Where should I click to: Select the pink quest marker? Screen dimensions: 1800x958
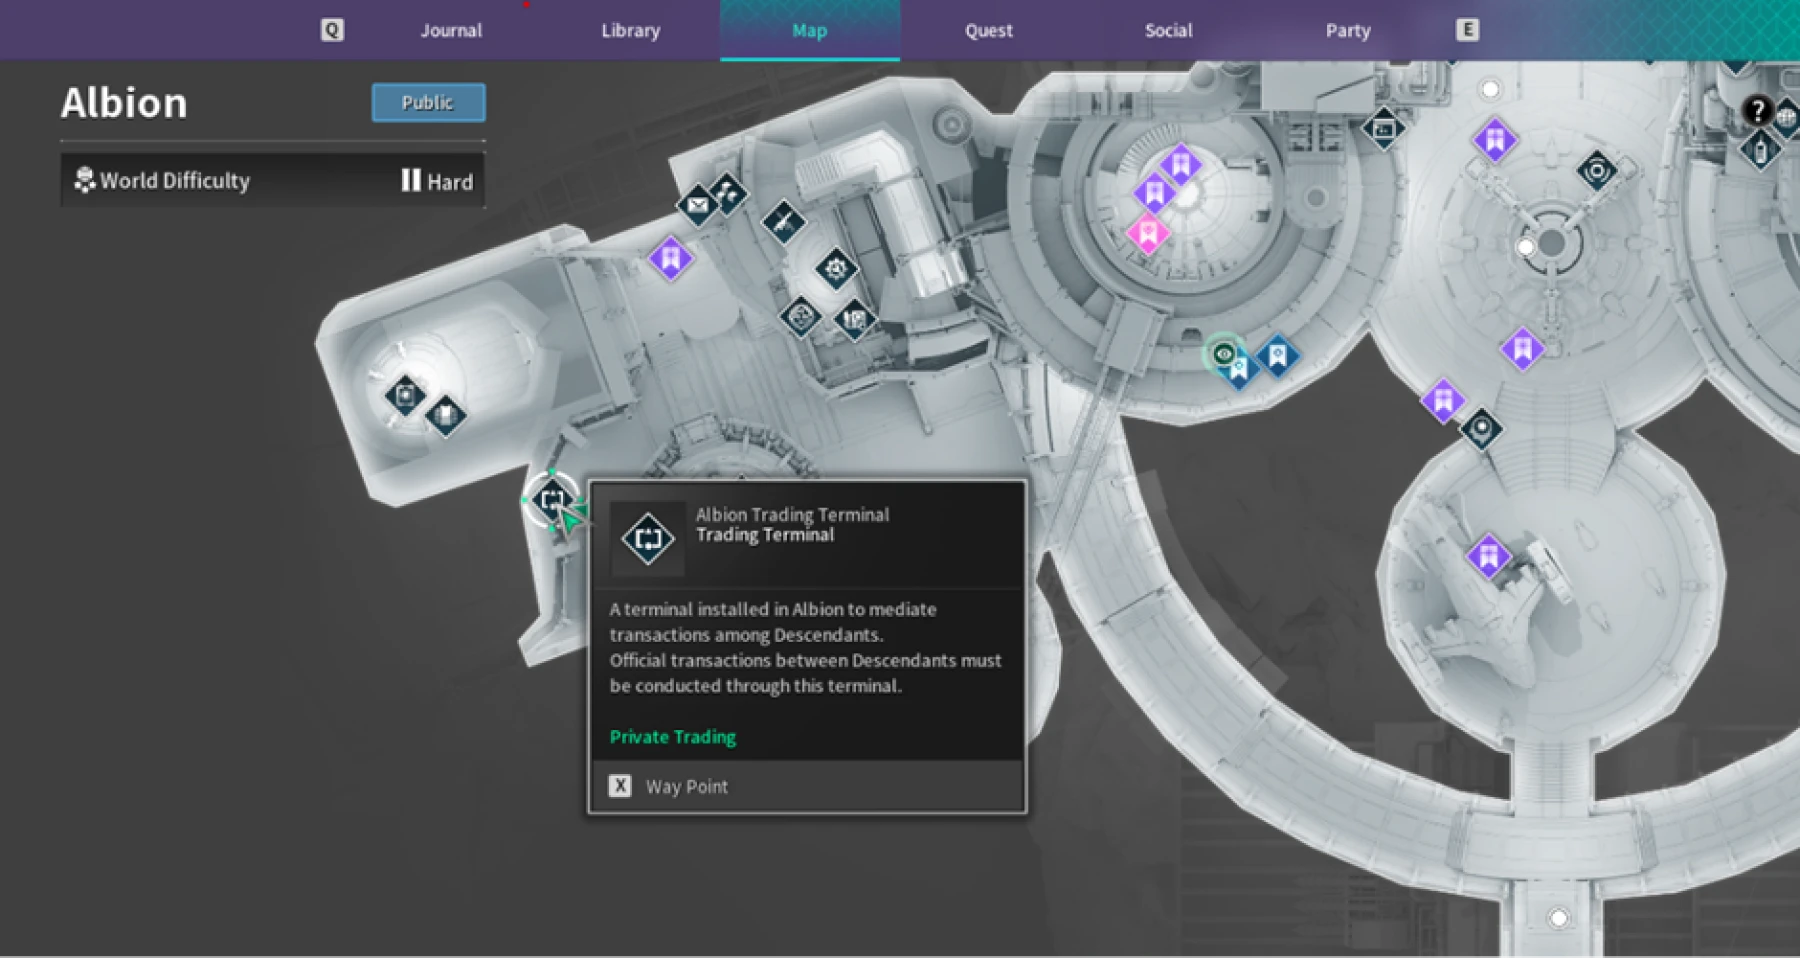pyautogui.click(x=1147, y=234)
